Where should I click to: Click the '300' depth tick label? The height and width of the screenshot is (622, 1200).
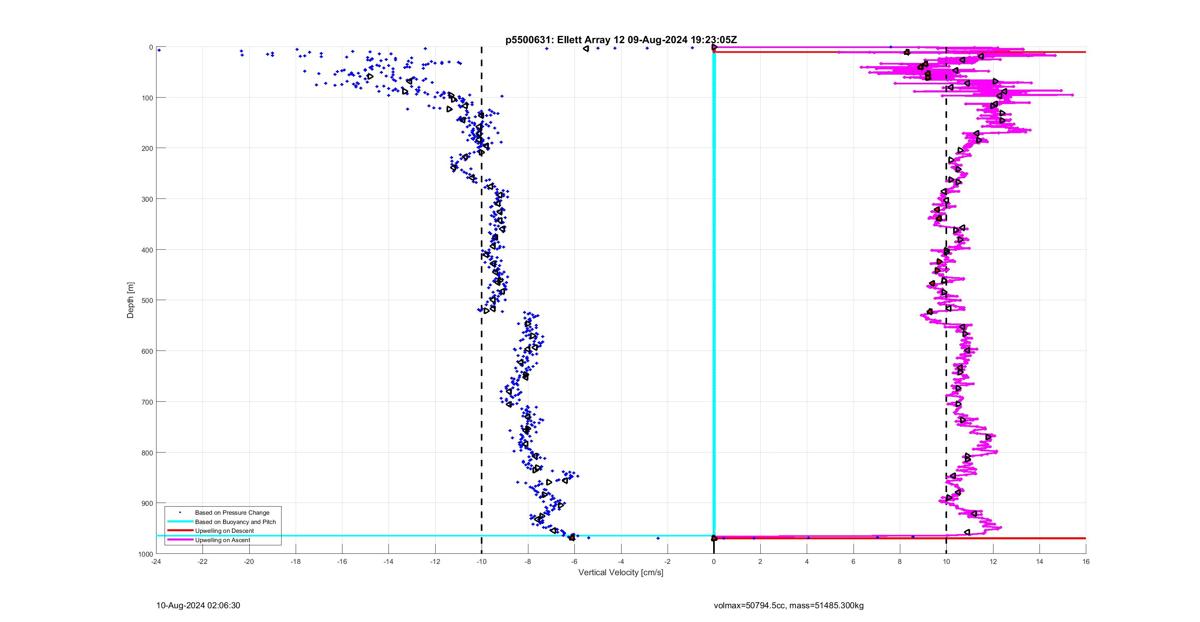(146, 199)
